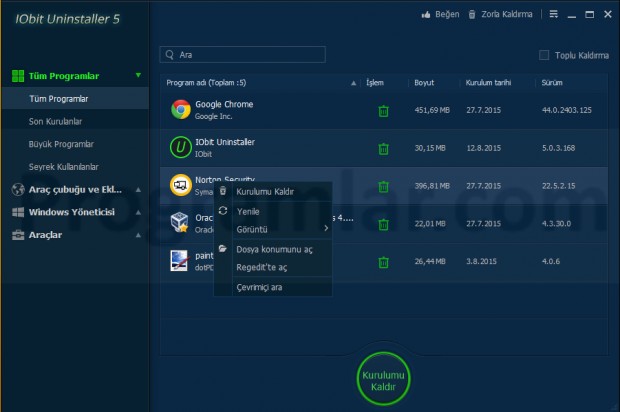This screenshot has height=412, width=620.
Task: Expand the Araçlar section arrow
Action: tap(138, 235)
